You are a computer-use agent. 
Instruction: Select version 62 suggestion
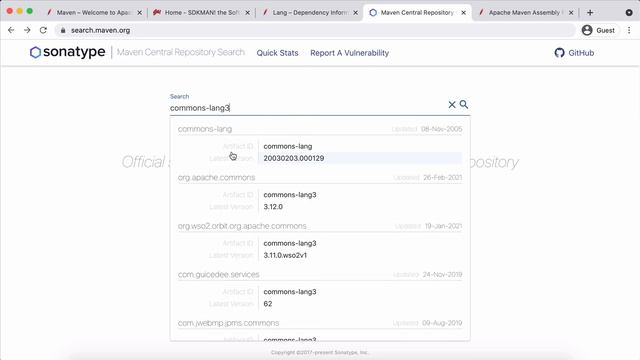pos(268,304)
